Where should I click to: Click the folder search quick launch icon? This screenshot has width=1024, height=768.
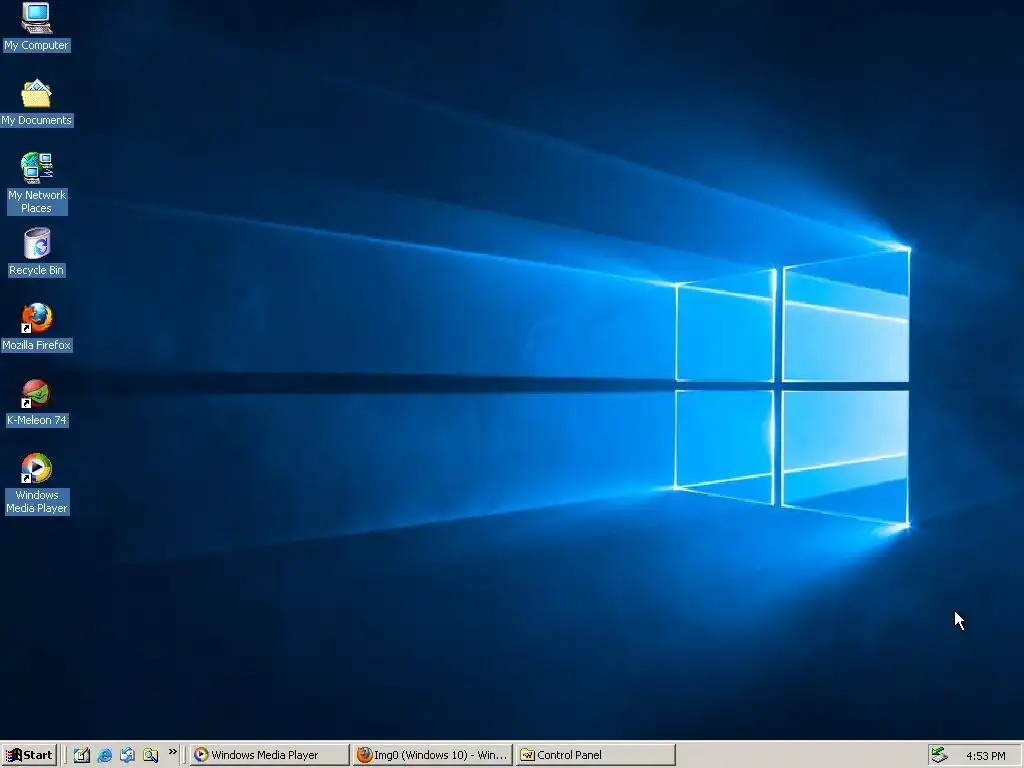[150, 755]
